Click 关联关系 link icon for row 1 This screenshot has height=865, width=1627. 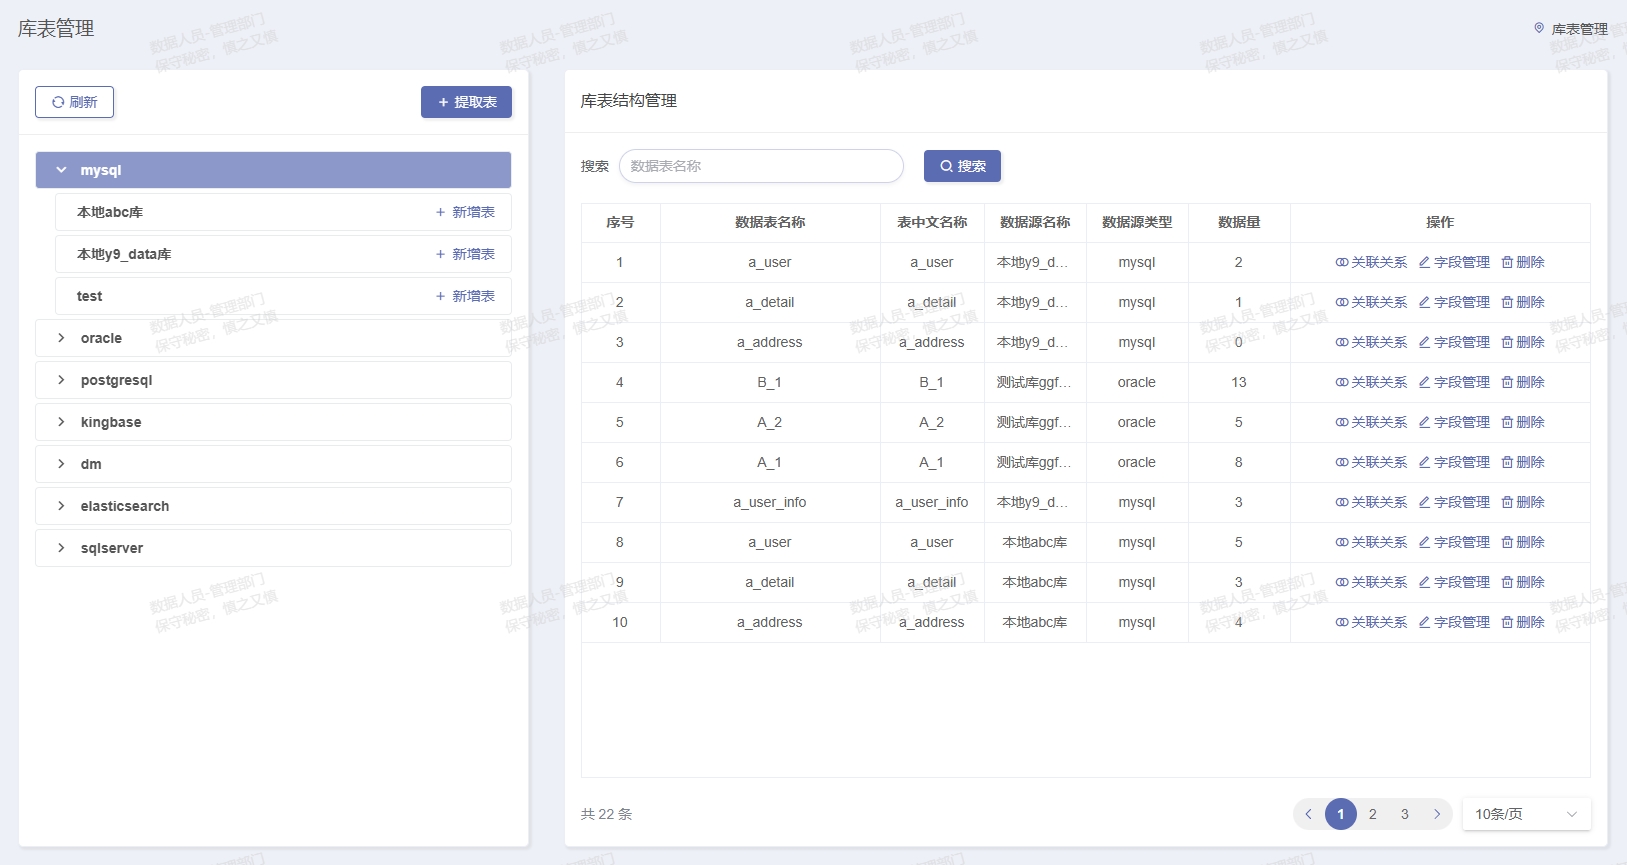(x=1370, y=262)
